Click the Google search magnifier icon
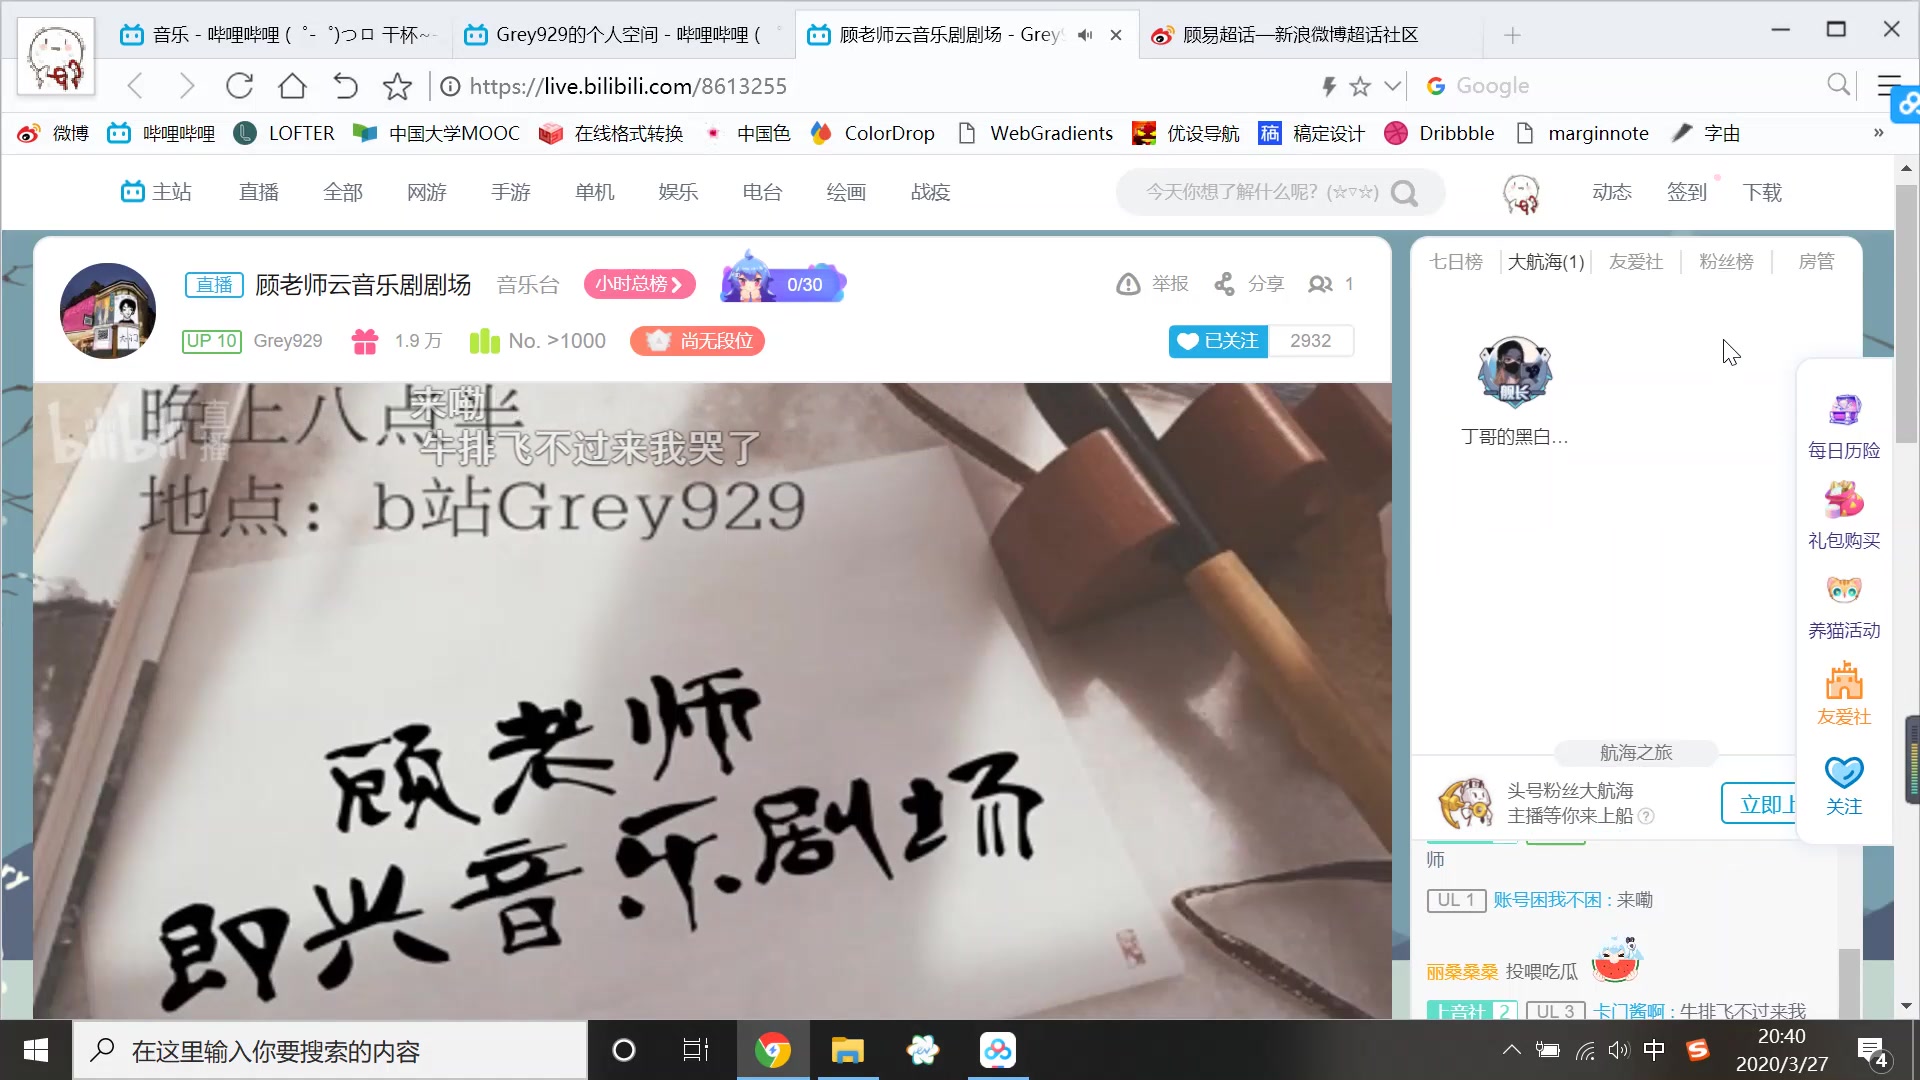 [1838, 85]
